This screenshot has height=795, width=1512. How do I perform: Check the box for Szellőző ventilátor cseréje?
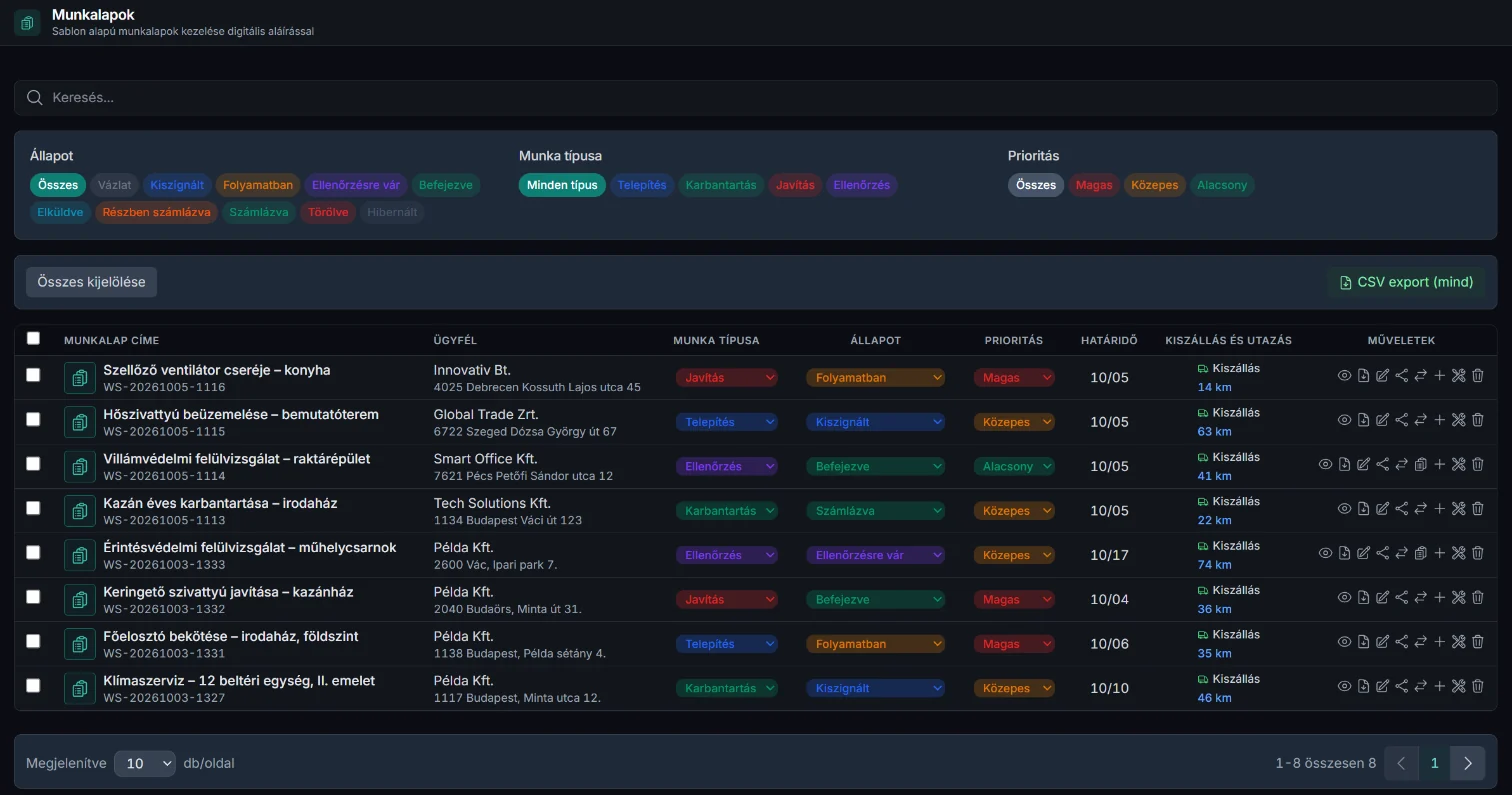pos(33,375)
